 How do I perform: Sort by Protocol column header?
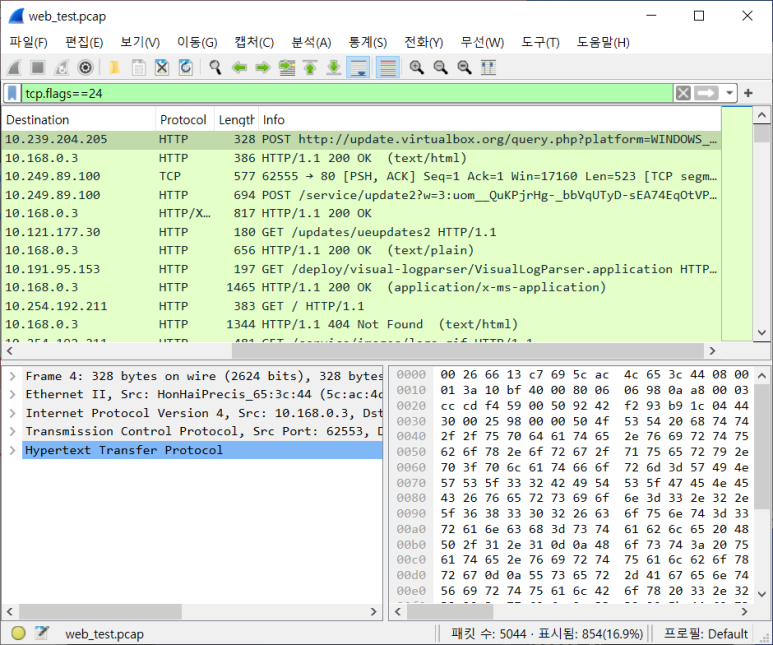tap(185, 120)
